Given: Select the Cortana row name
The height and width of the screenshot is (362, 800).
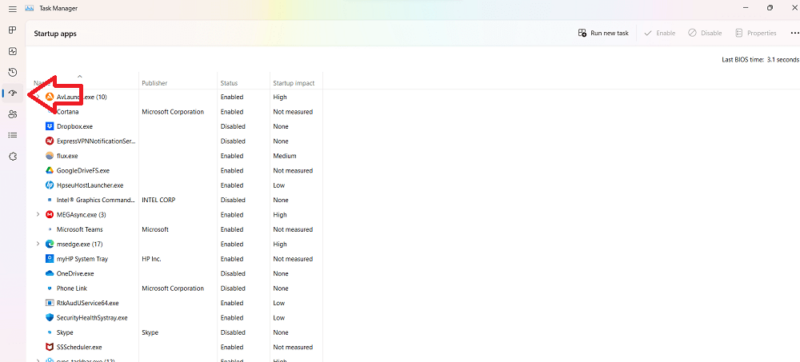Looking at the screenshot, I should pyautogui.click(x=68, y=112).
